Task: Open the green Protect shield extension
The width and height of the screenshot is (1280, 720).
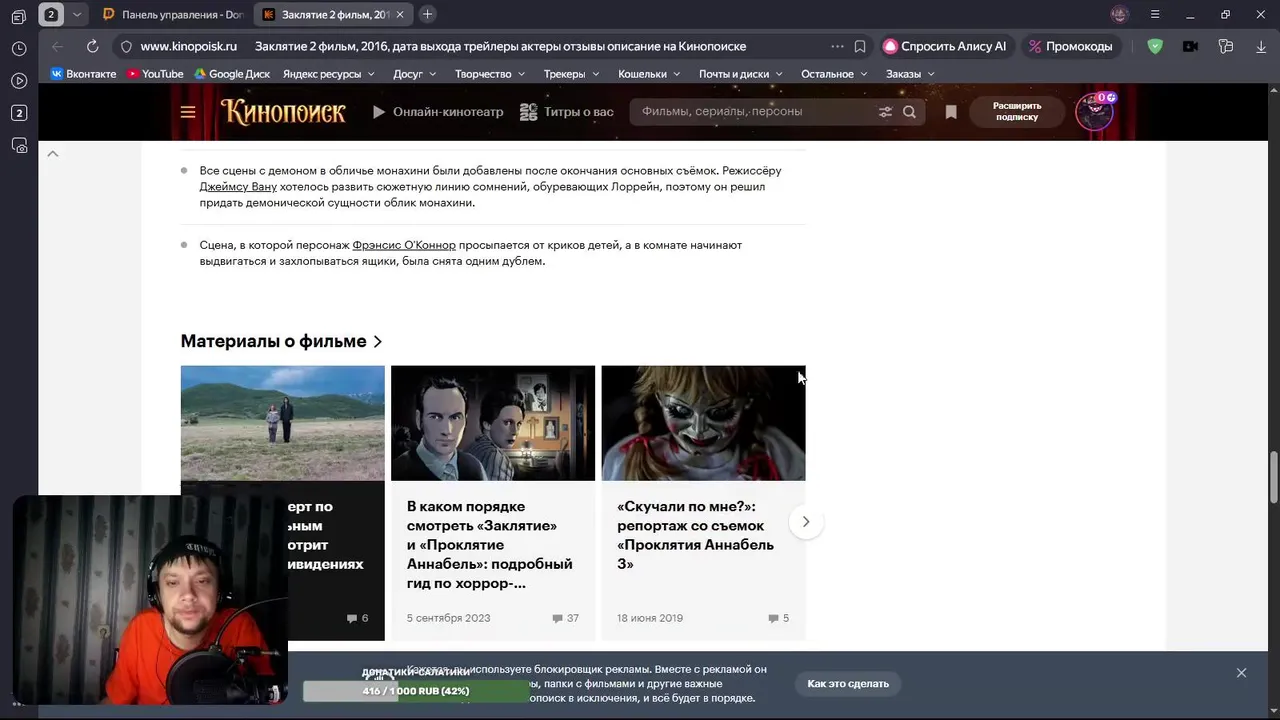Action: pos(1155,46)
